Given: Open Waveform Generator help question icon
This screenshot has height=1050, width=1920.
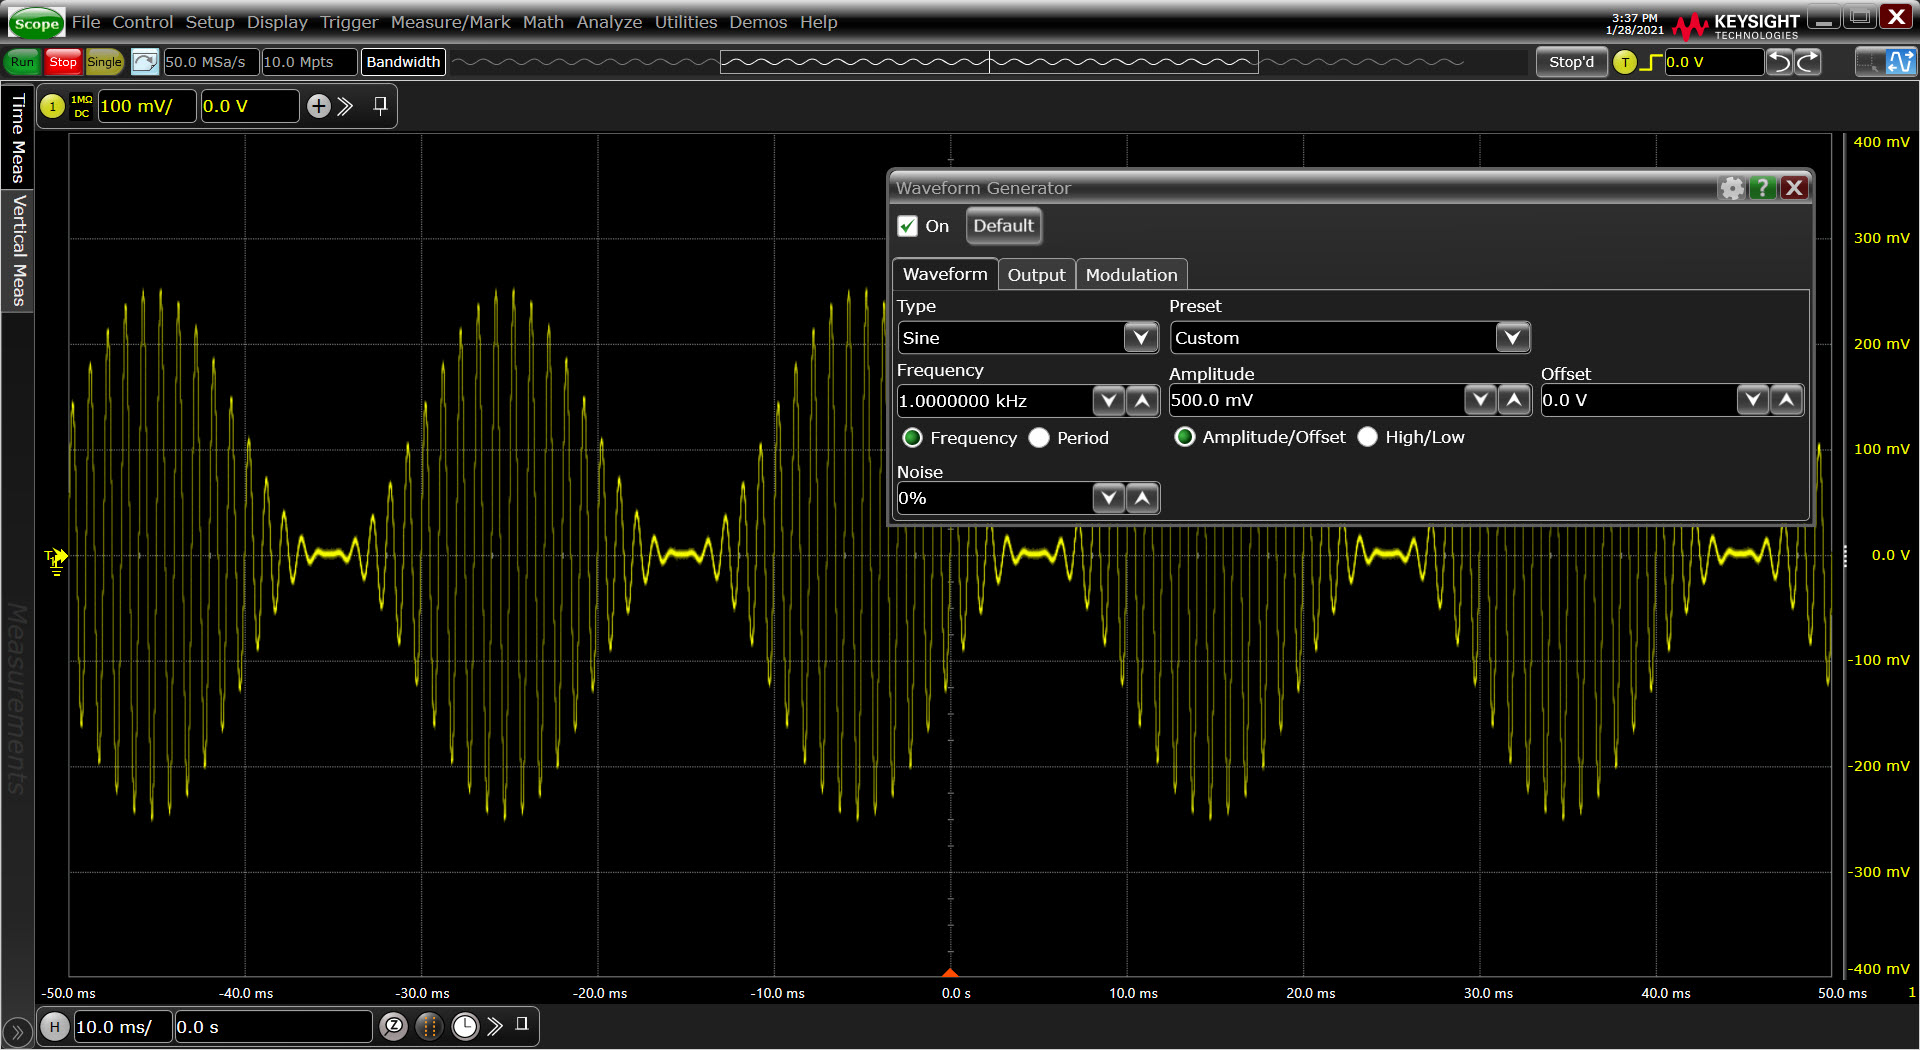Looking at the screenshot, I should point(1763,188).
